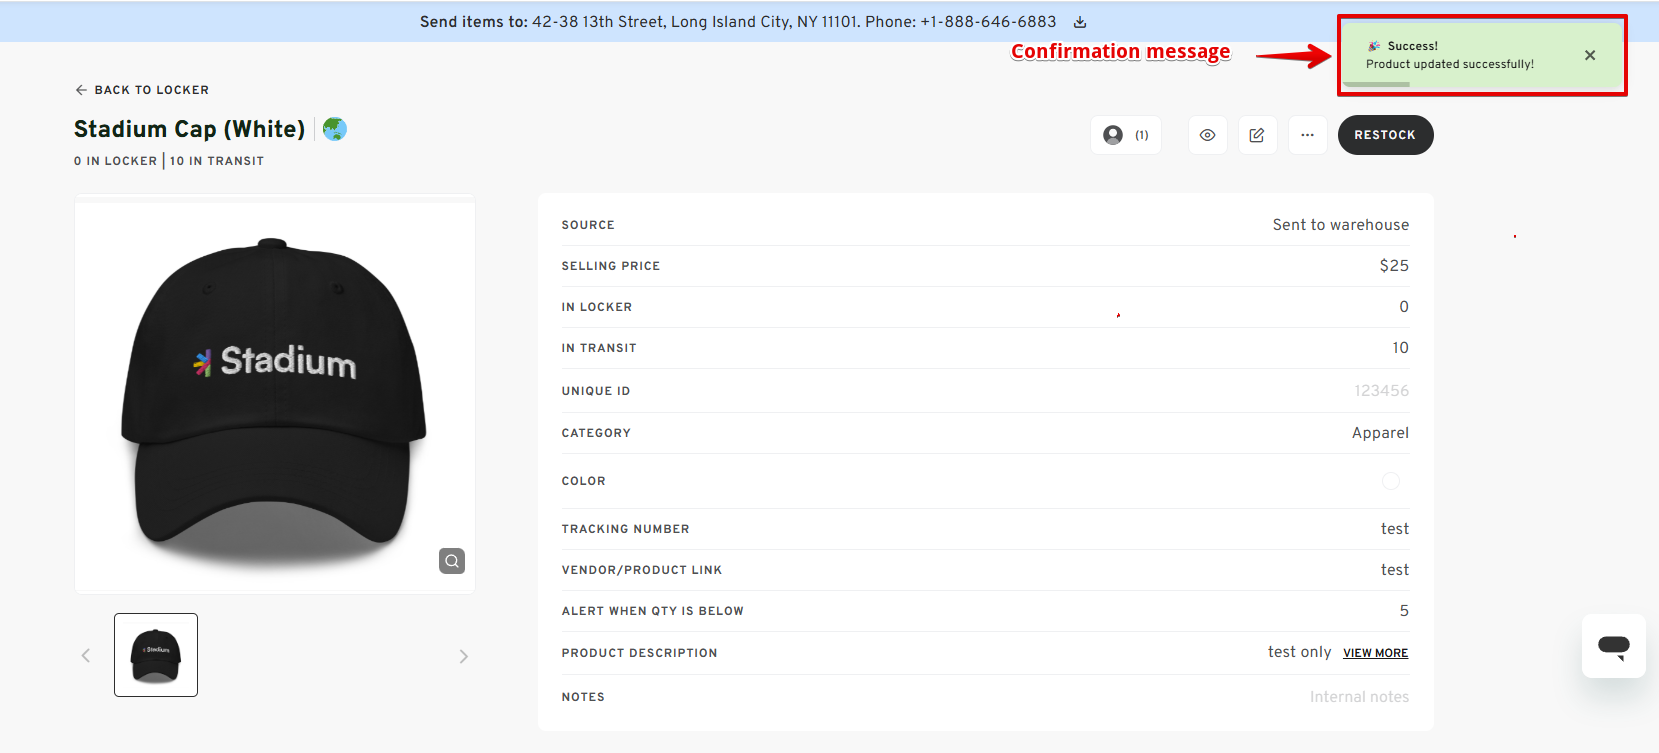Image resolution: width=1659 pixels, height=753 pixels.
Task: Click the '0 IN LOCKER' status text
Action: pos(116,161)
